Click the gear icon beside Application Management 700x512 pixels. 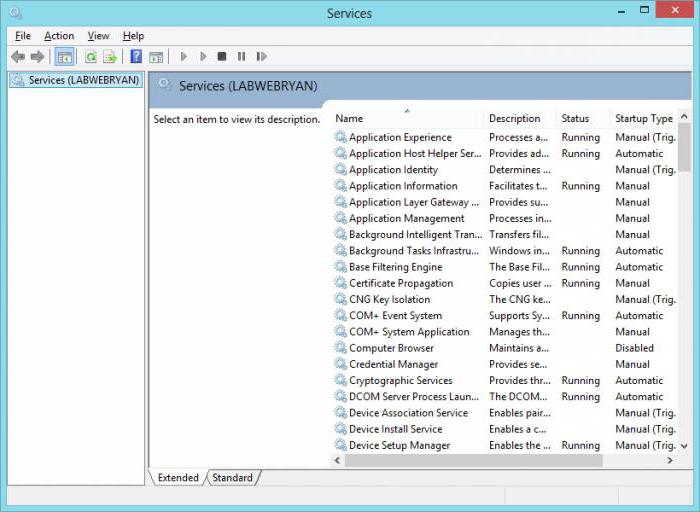pyautogui.click(x=341, y=218)
